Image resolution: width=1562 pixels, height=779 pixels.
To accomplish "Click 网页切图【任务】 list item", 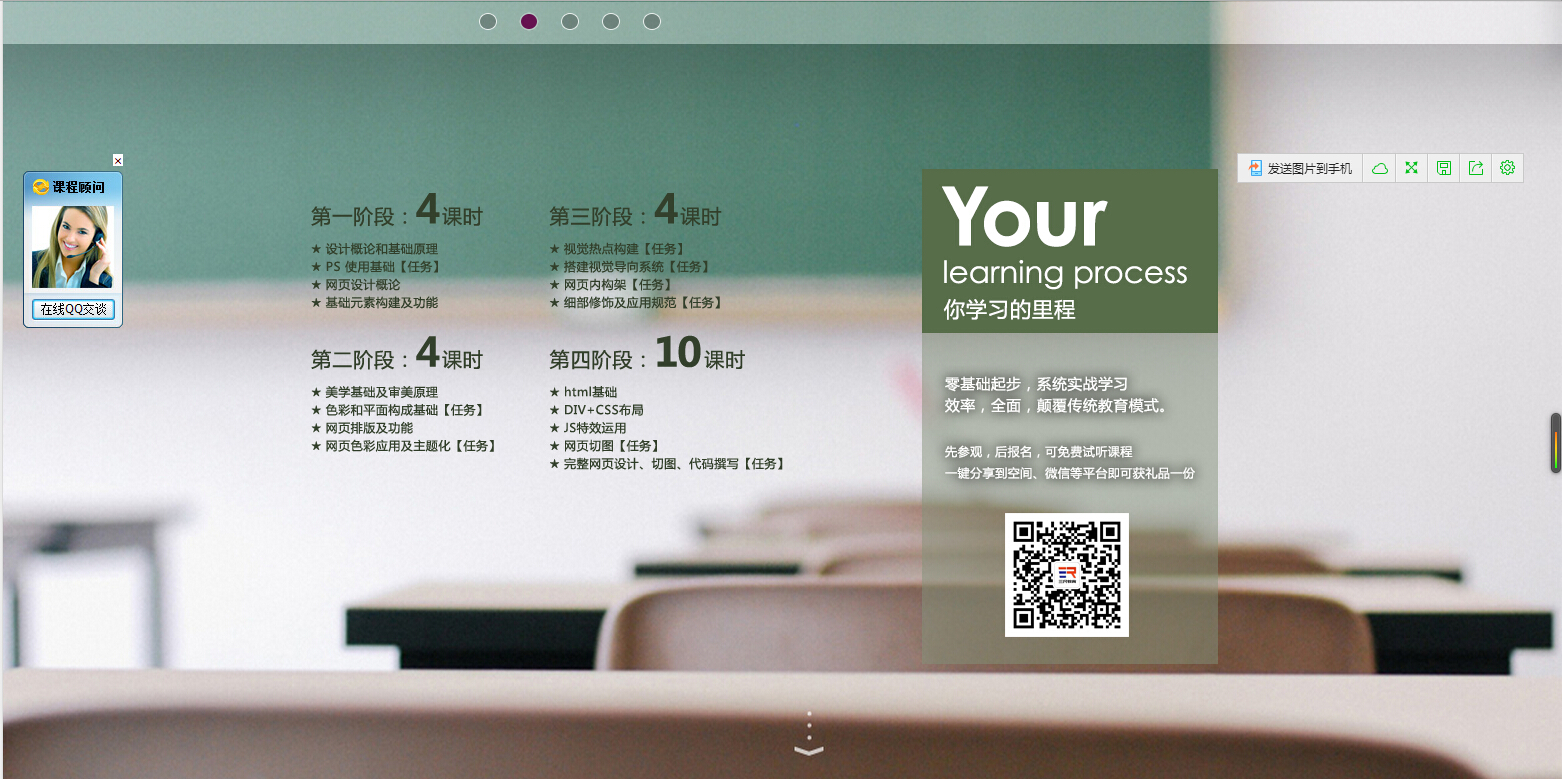I will pos(605,446).
